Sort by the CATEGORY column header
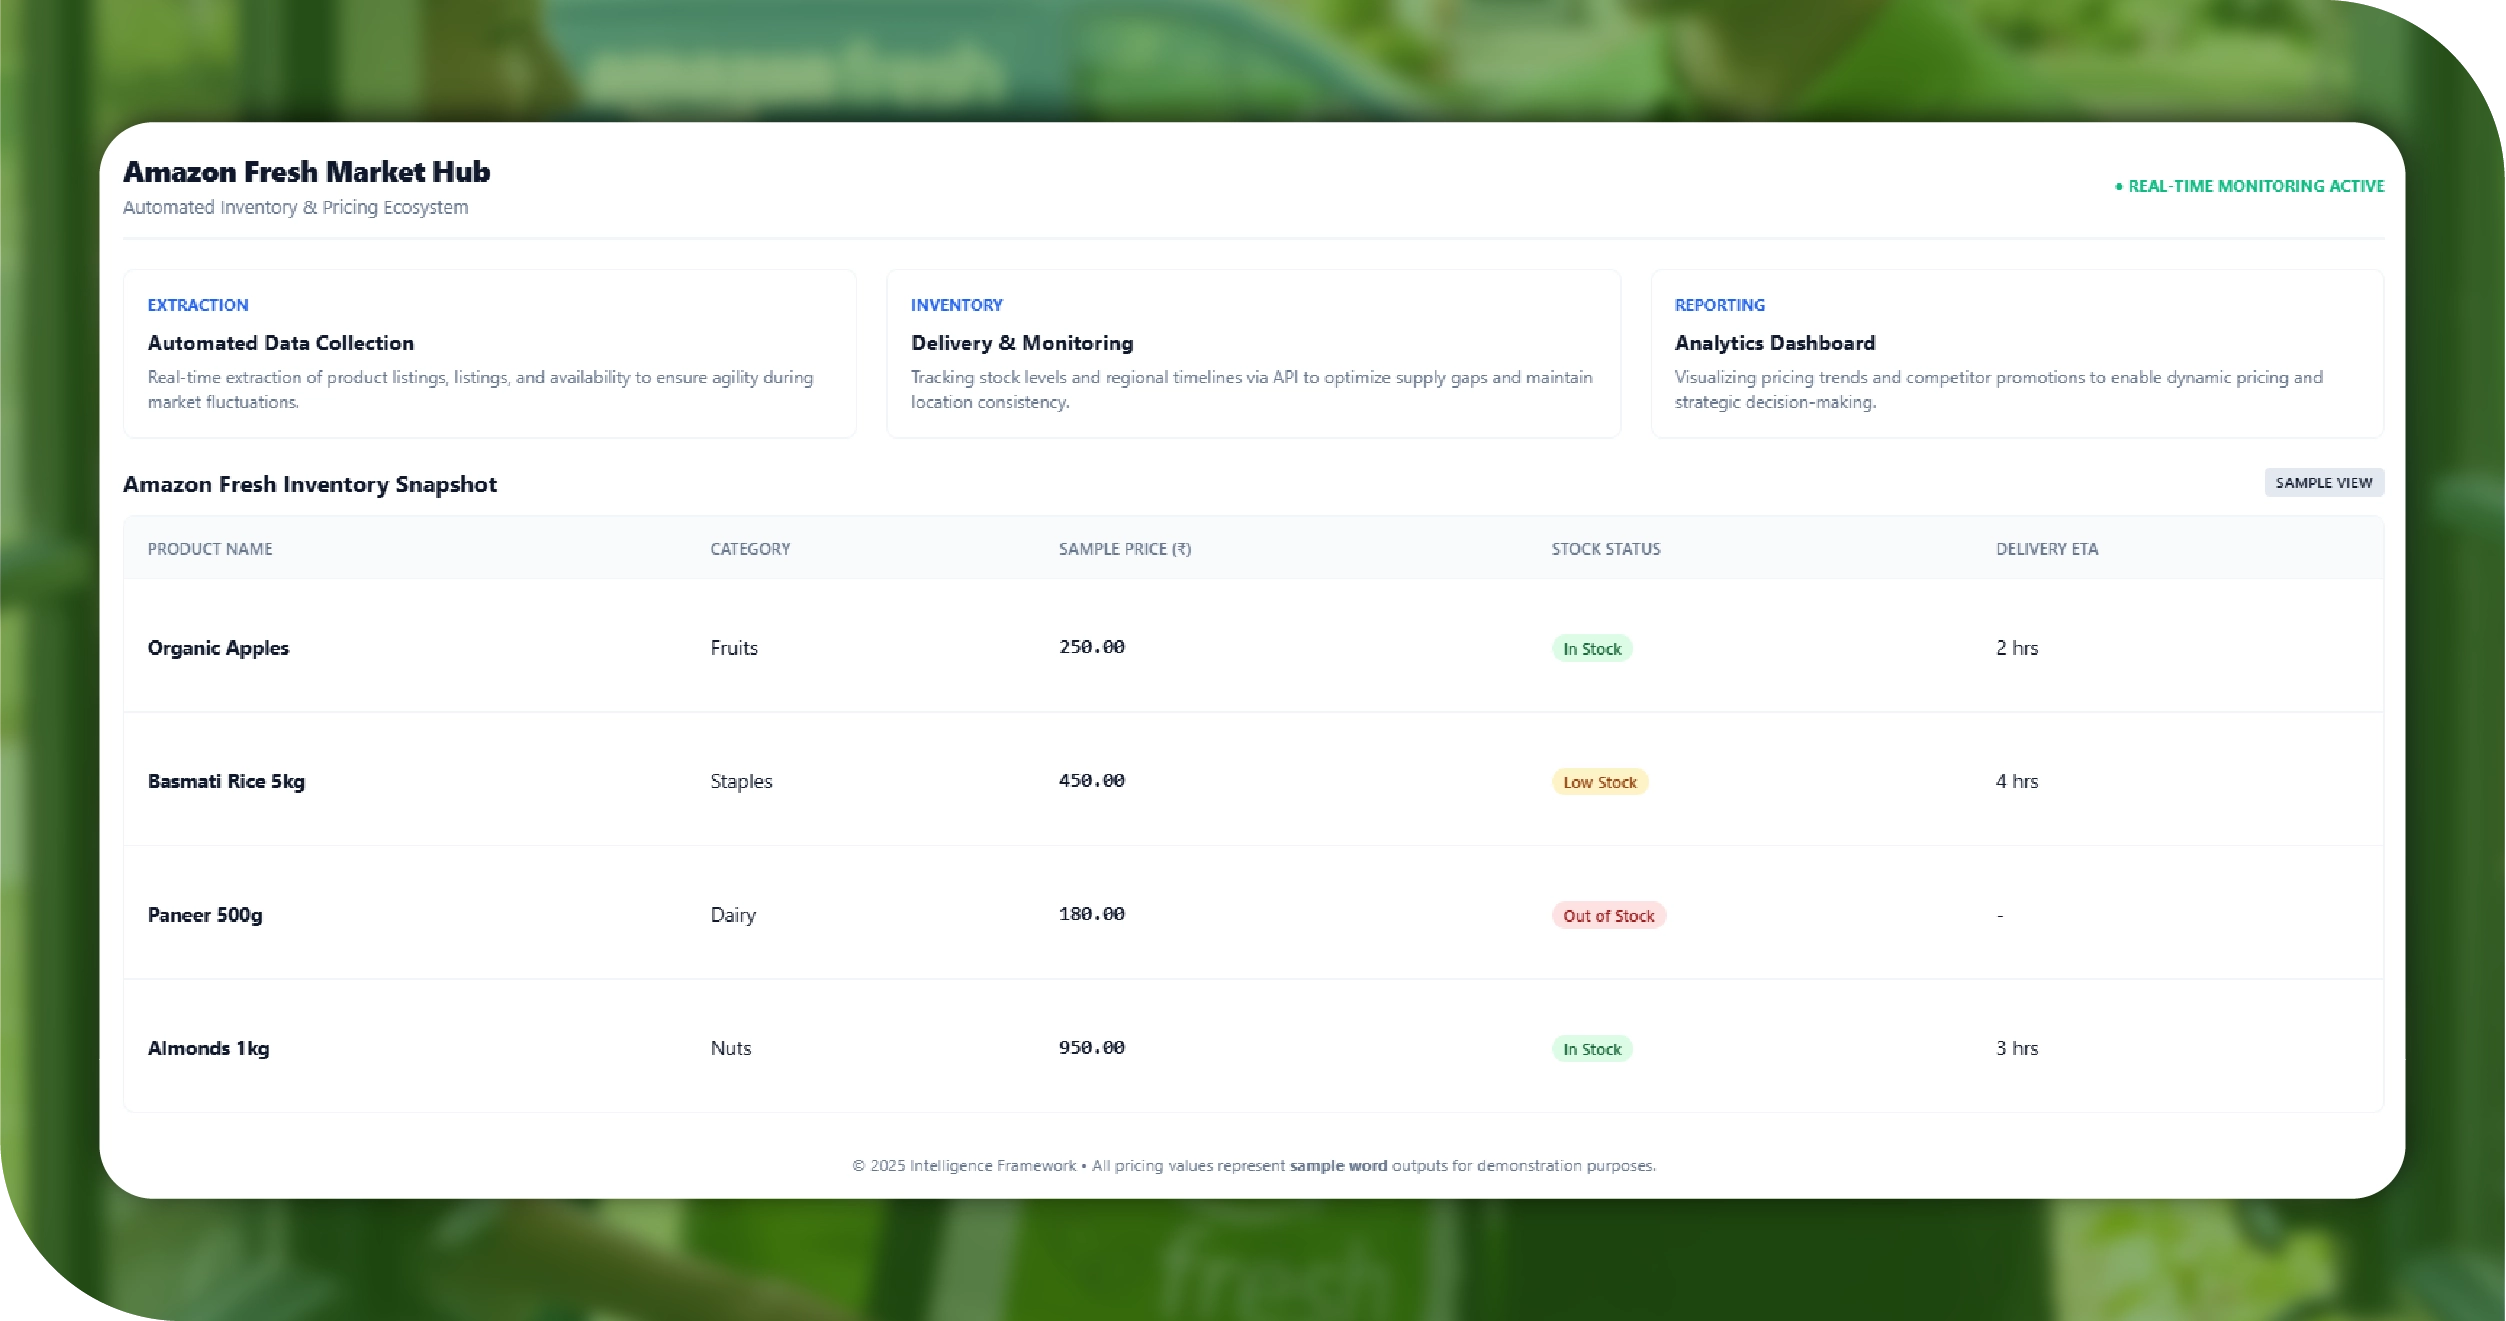The image size is (2506, 1321). tap(750, 549)
